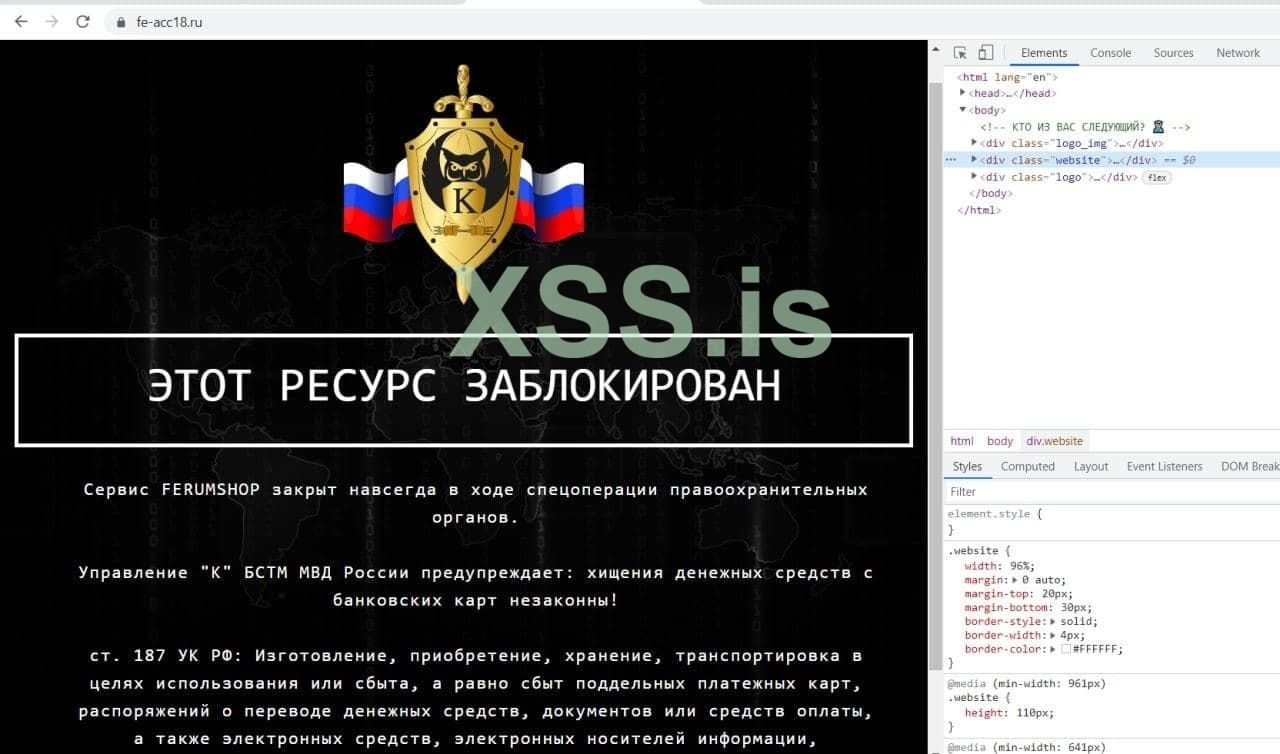Go forward in browser history

point(52,21)
